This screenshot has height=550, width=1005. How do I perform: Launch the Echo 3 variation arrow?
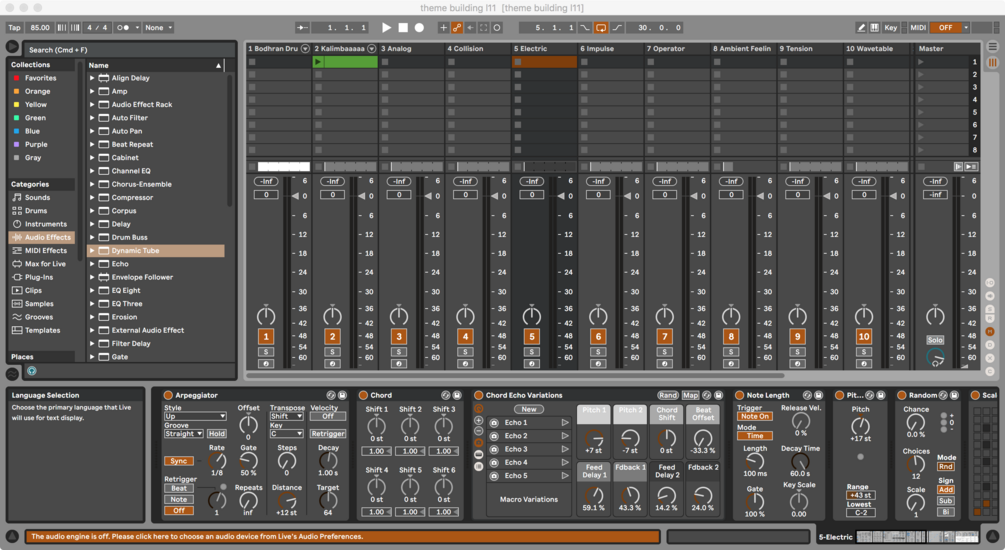click(x=565, y=449)
